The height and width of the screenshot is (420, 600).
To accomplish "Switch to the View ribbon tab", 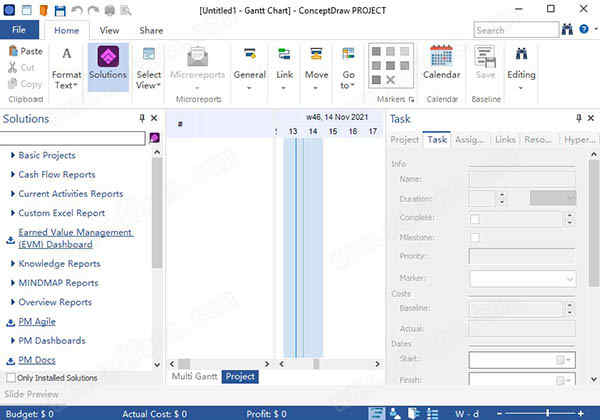I will (109, 30).
